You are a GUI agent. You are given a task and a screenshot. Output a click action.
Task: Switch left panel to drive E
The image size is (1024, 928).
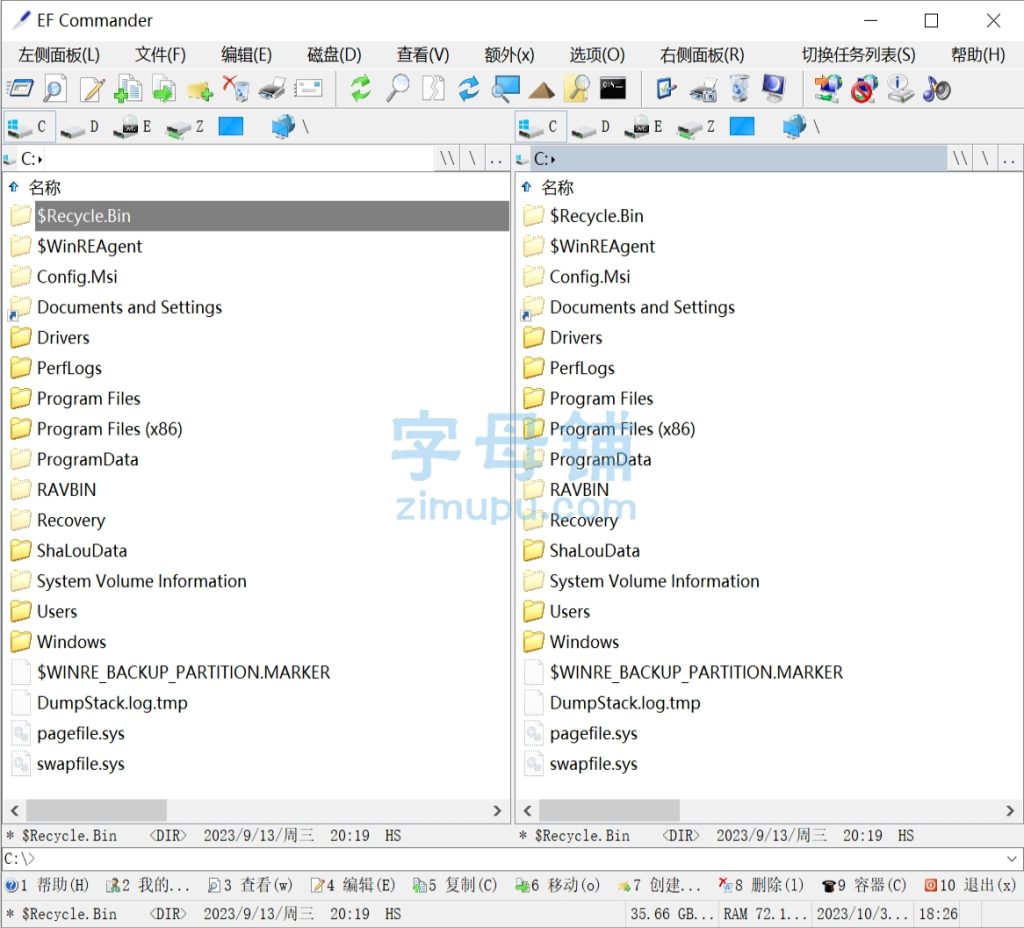pos(133,127)
